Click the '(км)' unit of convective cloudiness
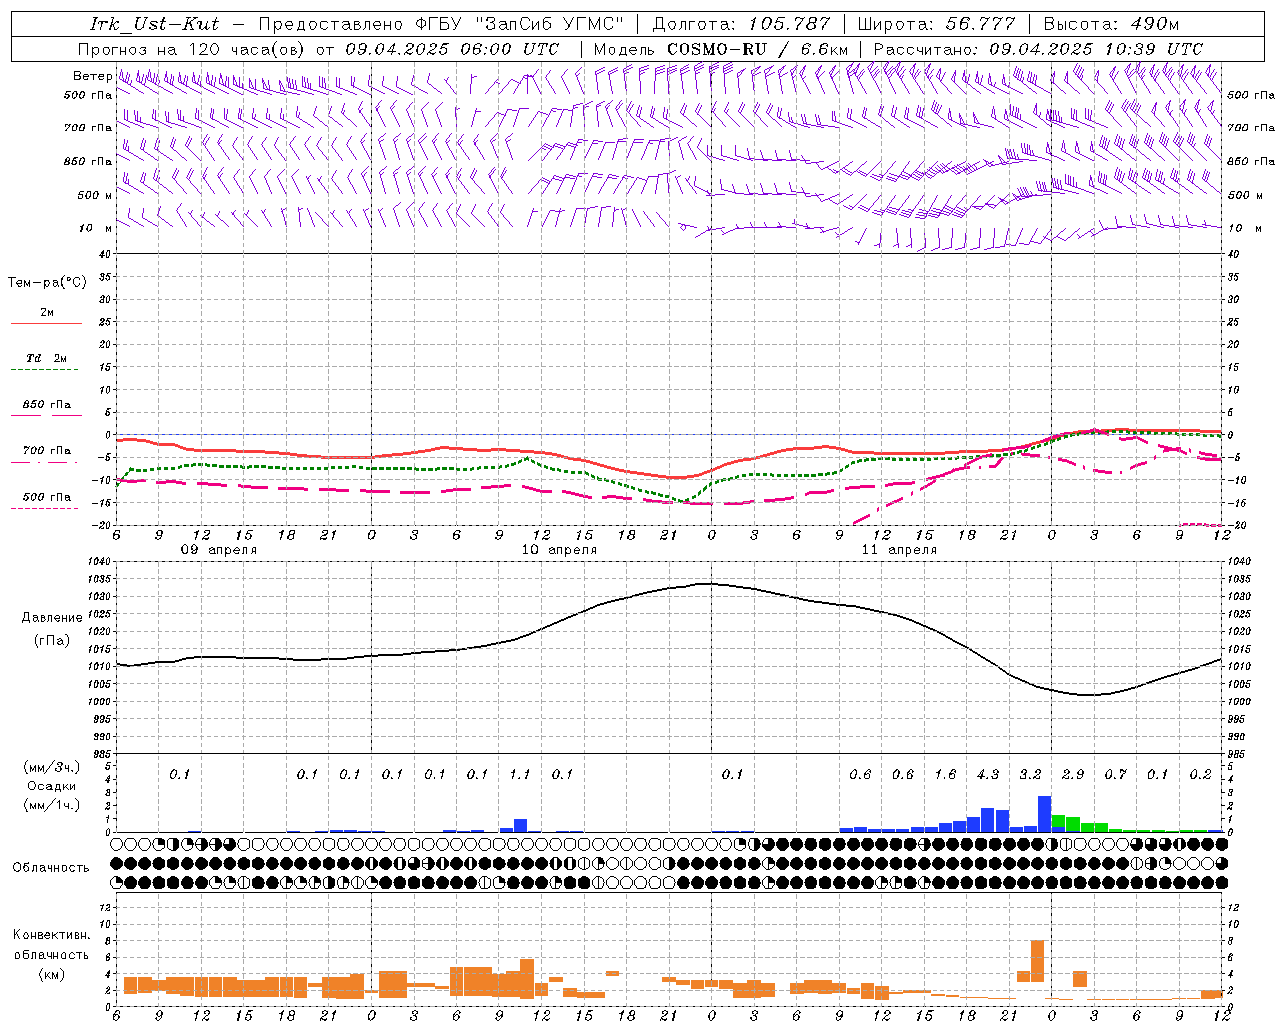Viewport: 1280px width, 1024px height. [51, 974]
